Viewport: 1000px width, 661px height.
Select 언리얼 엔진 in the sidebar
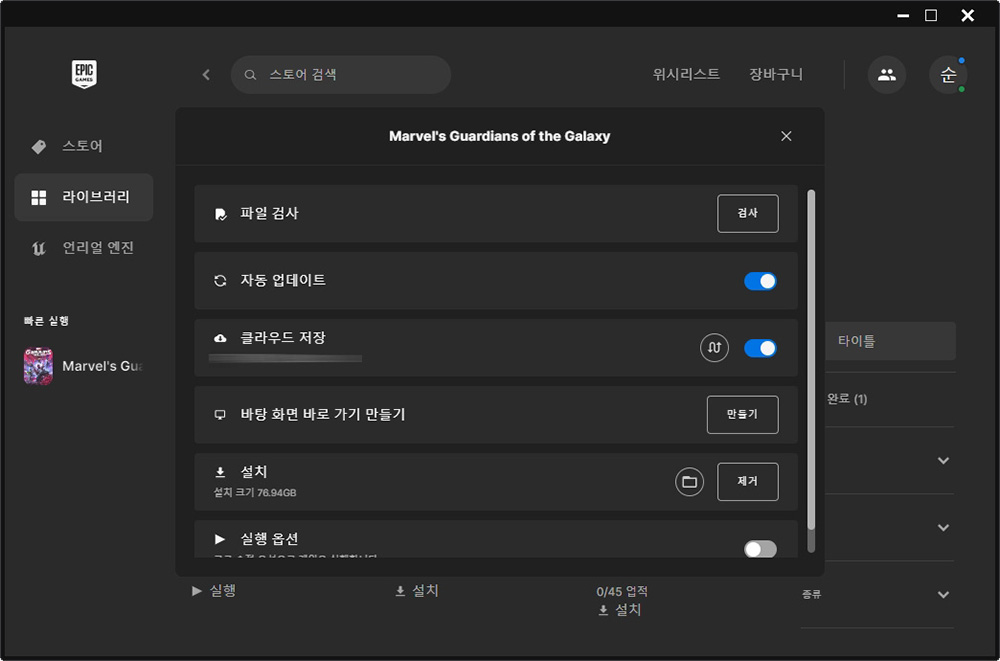coord(84,248)
